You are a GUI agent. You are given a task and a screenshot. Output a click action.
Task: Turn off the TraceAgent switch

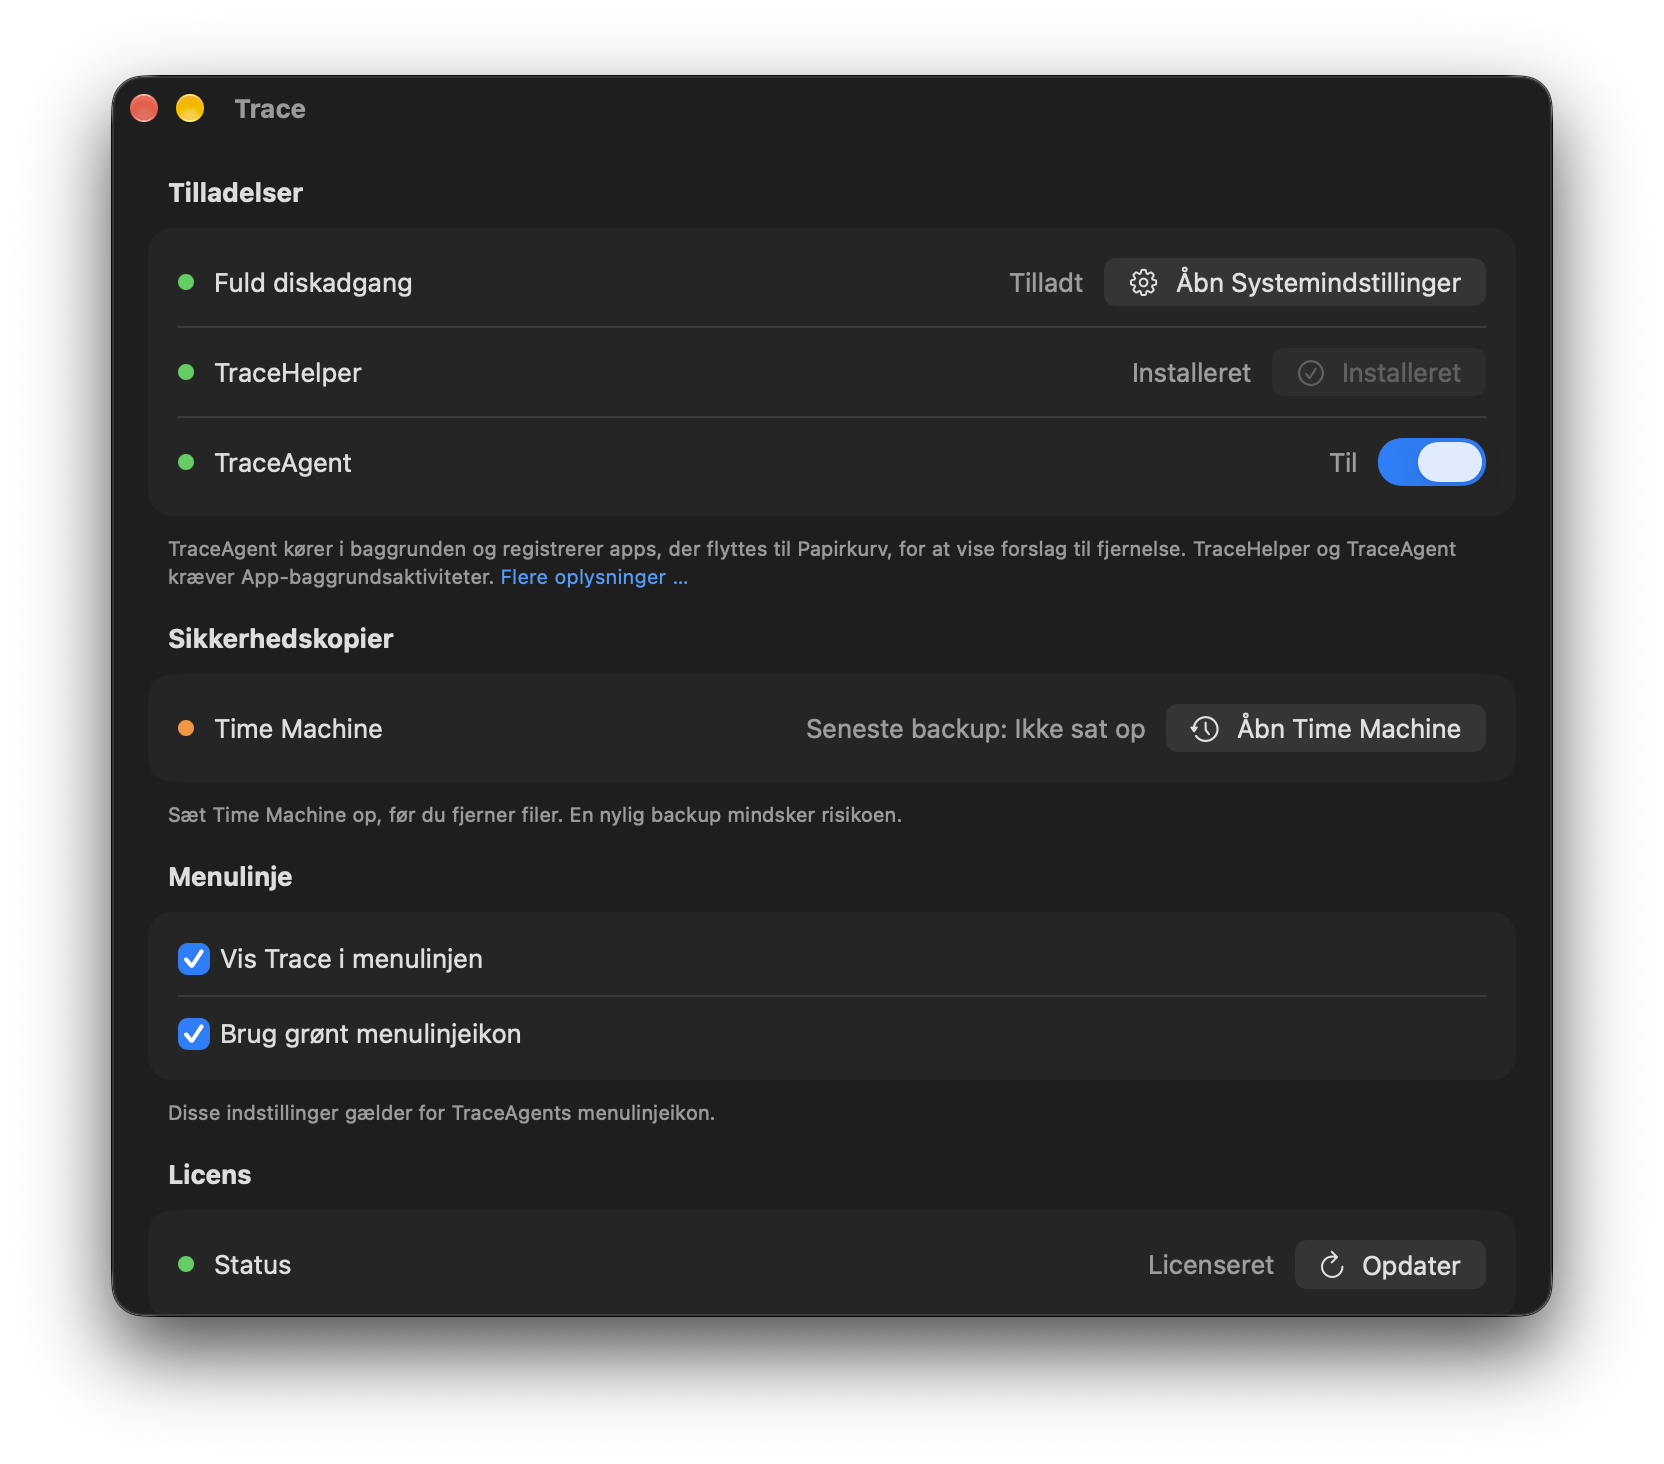1431,462
